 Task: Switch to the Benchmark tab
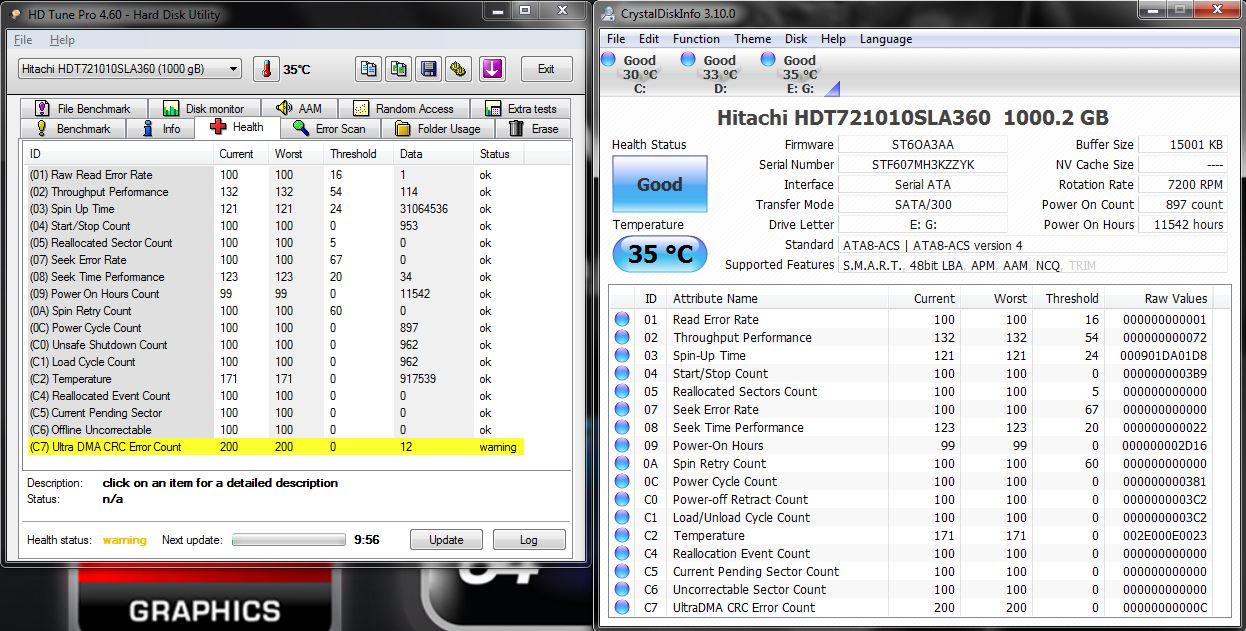click(x=74, y=129)
